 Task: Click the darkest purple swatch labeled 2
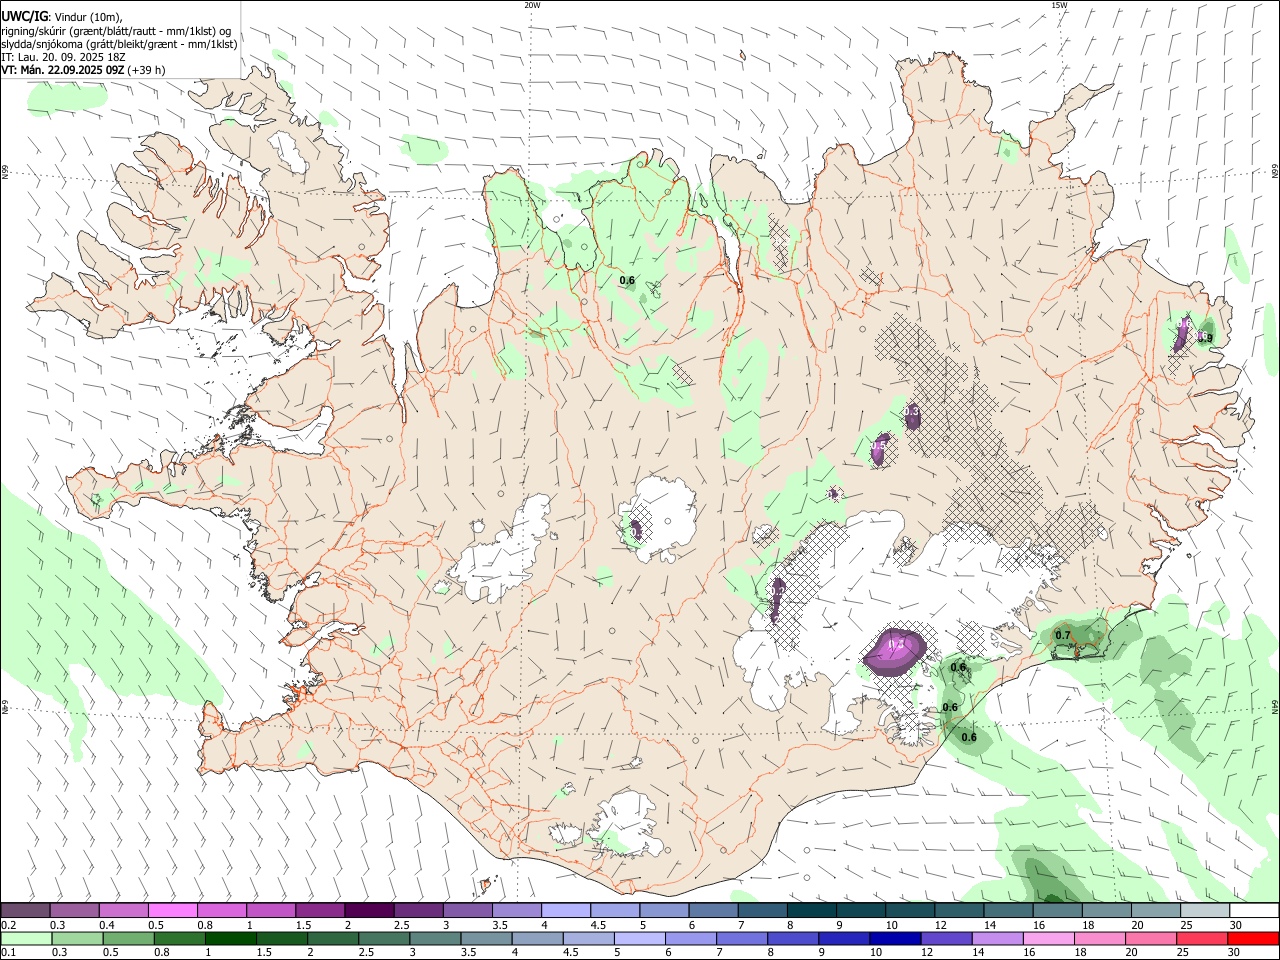point(369,911)
